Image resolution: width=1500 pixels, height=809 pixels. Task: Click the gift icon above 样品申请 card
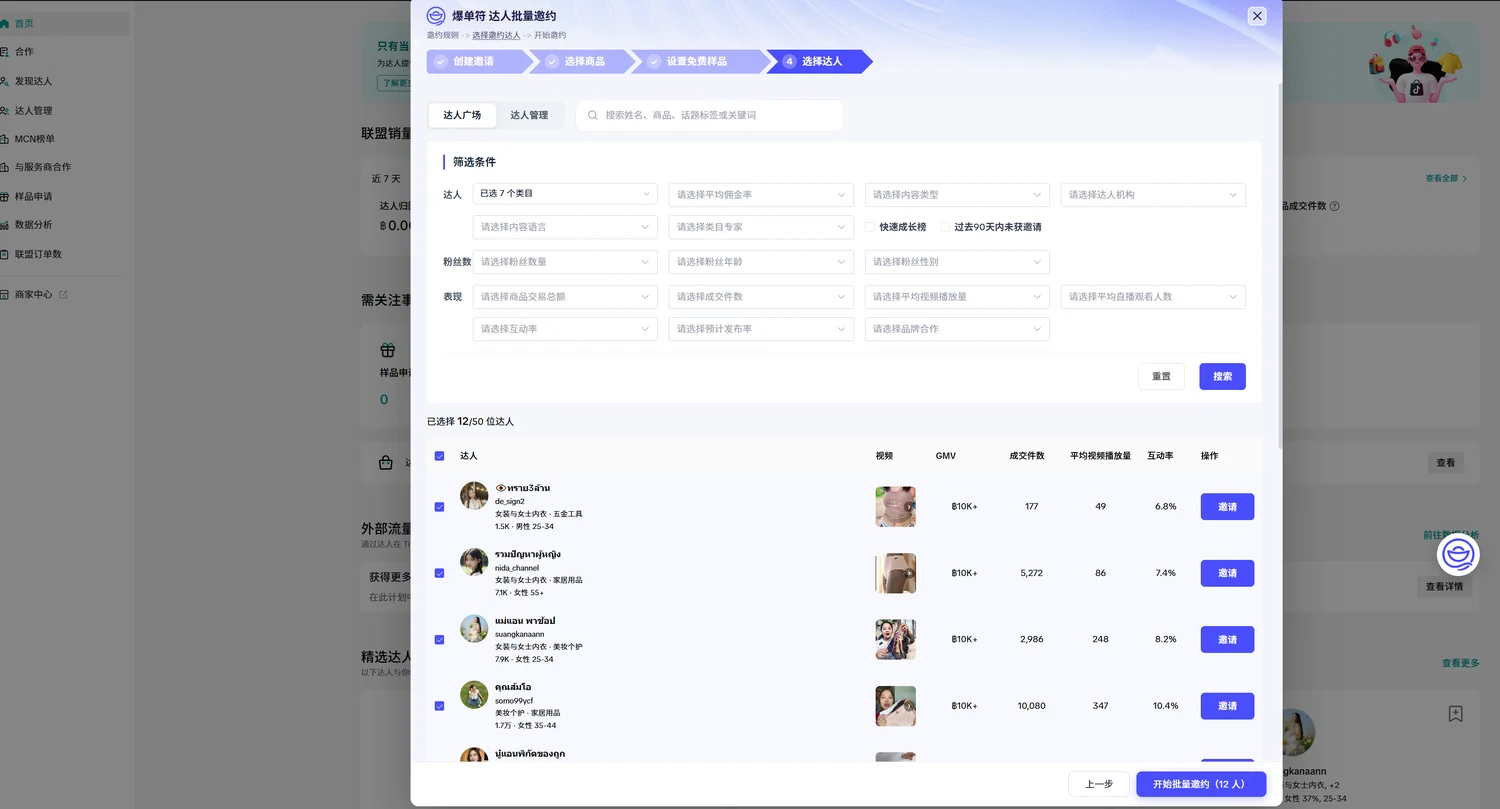pyautogui.click(x=388, y=350)
